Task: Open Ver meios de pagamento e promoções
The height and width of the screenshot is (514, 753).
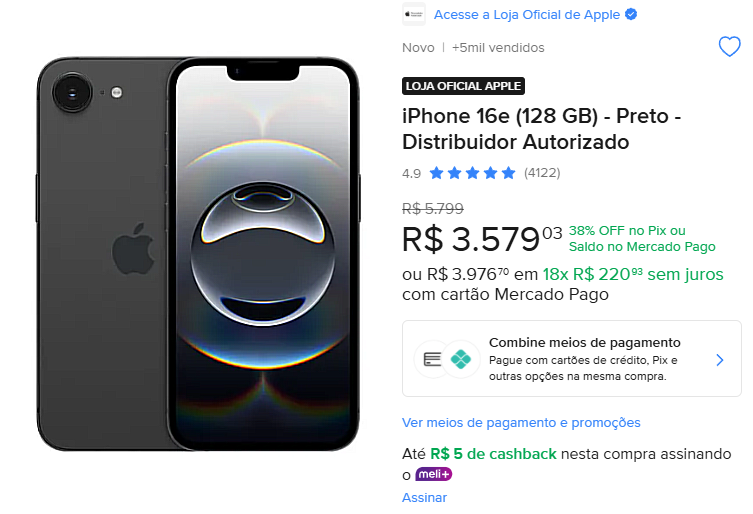Action: (x=521, y=423)
